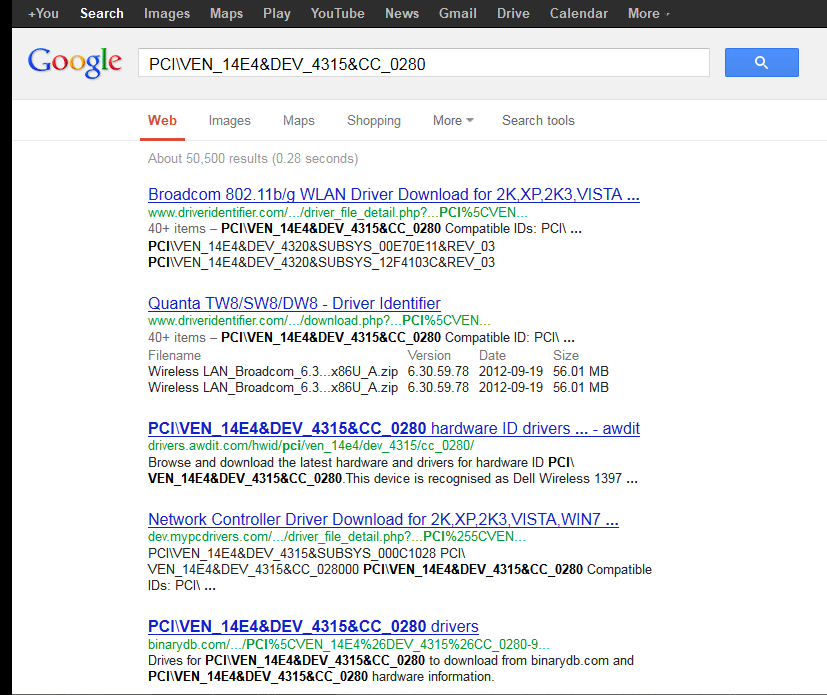Expand the More menu in top bar

(x=648, y=13)
